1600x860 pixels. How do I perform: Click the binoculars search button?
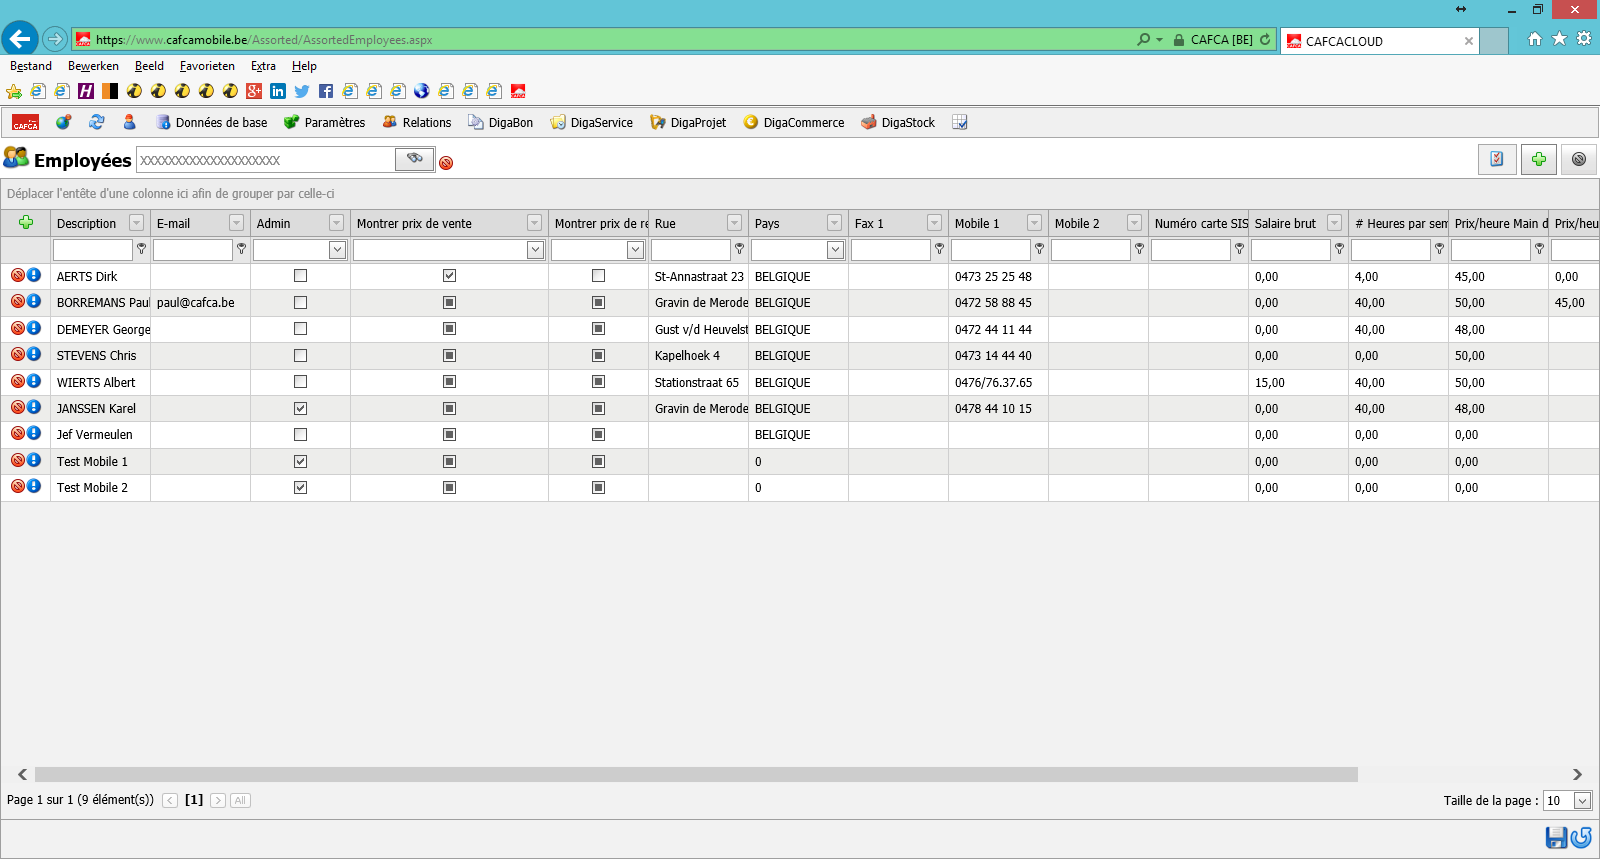pos(415,159)
